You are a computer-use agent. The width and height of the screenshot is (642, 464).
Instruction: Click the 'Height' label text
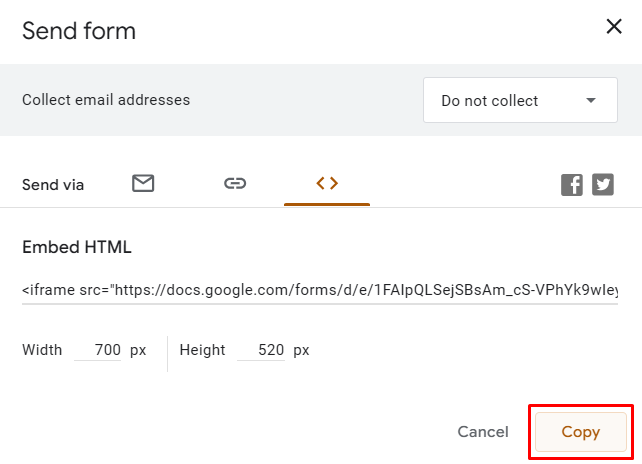click(x=202, y=350)
